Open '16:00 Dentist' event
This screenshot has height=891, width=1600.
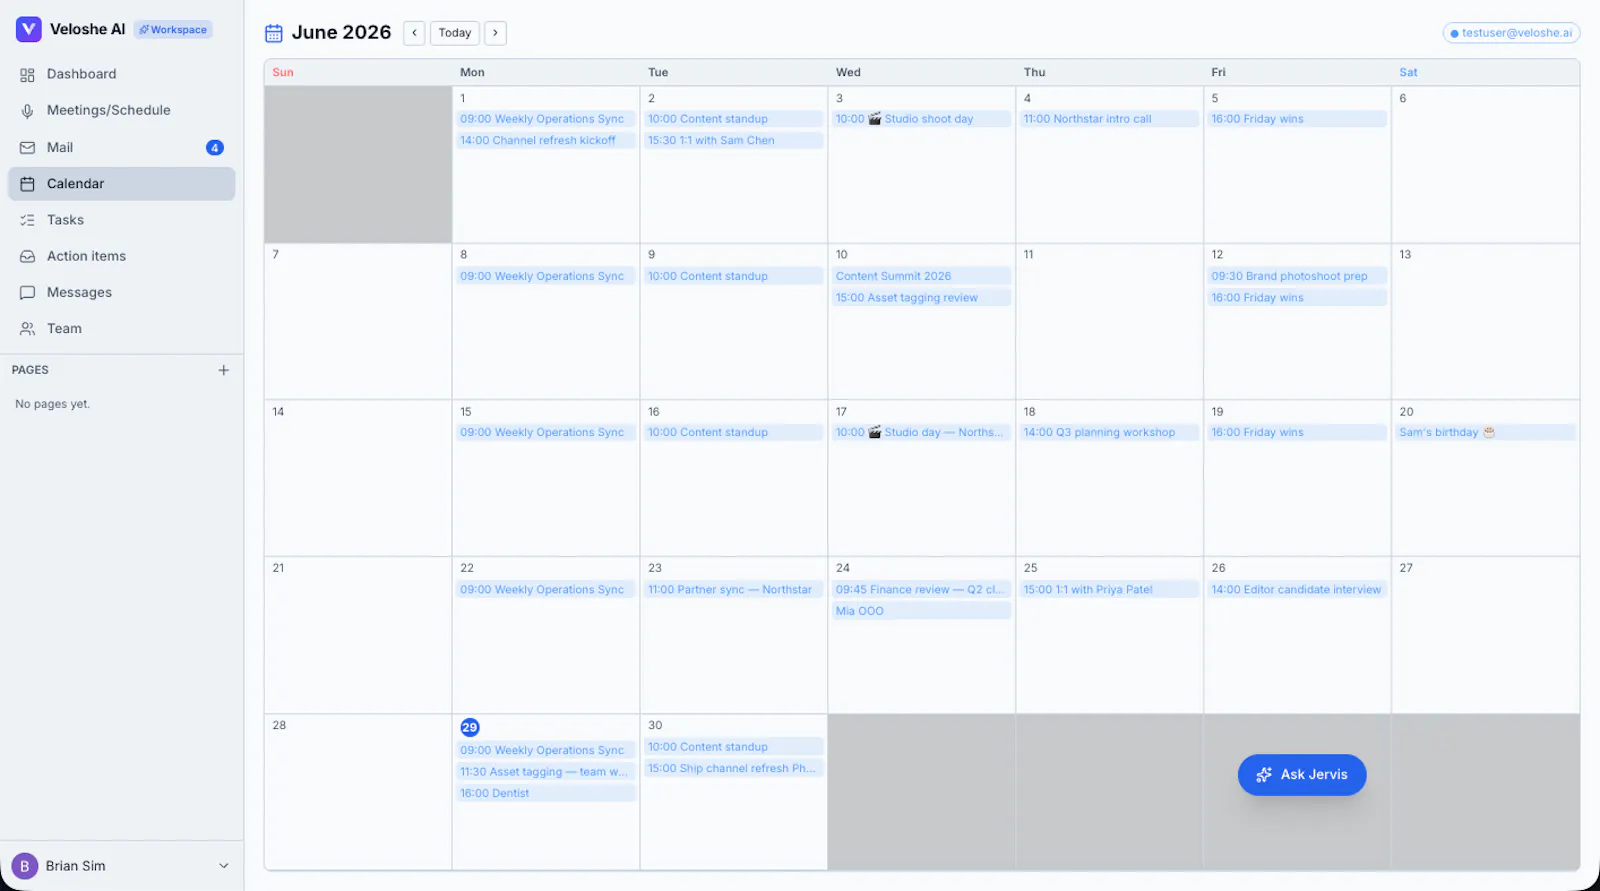546,794
